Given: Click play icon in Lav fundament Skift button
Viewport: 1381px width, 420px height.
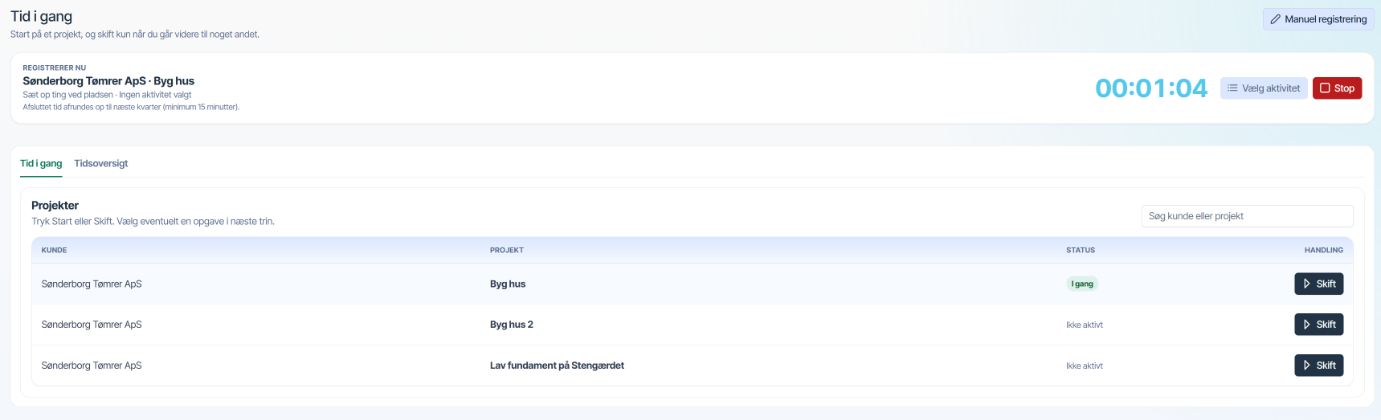Looking at the screenshot, I should click(1307, 366).
